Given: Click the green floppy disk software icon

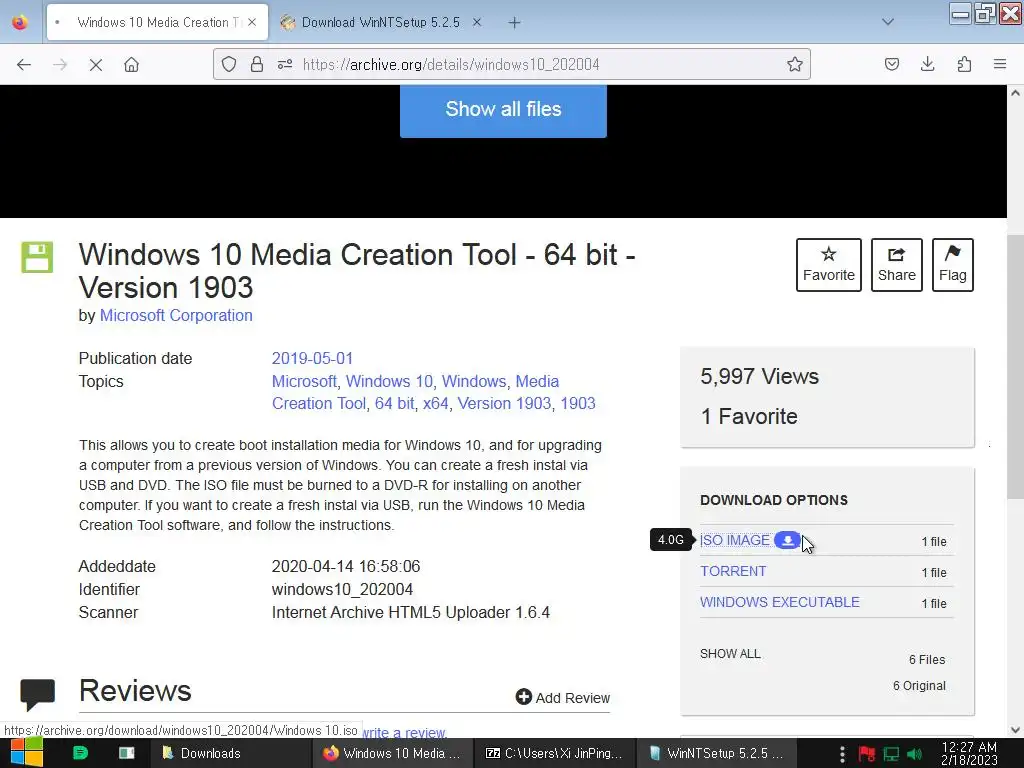Looking at the screenshot, I should pyautogui.click(x=37, y=257).
